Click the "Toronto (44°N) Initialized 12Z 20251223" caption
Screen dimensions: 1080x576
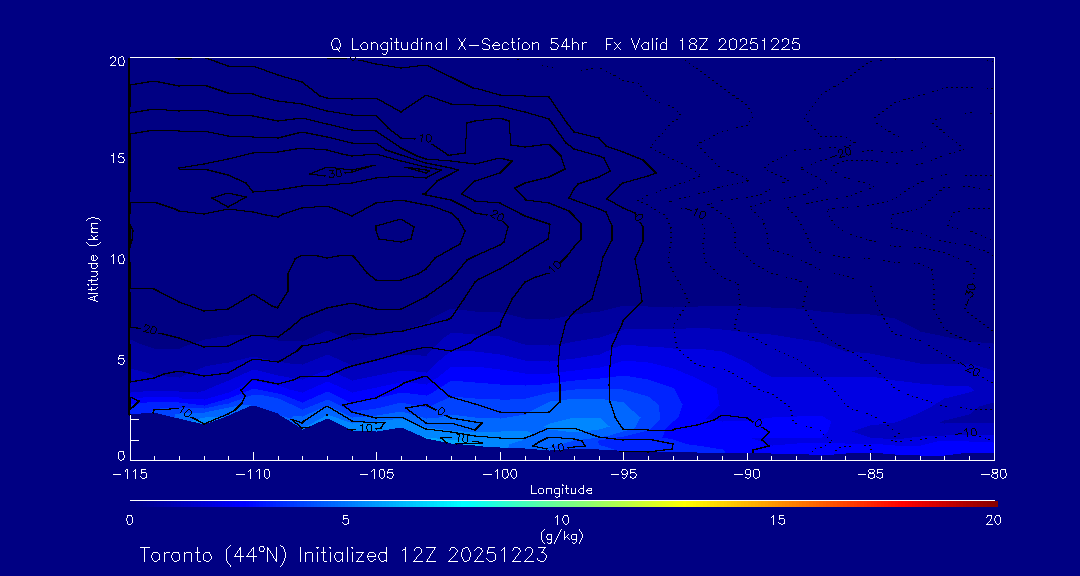(344, 556)
